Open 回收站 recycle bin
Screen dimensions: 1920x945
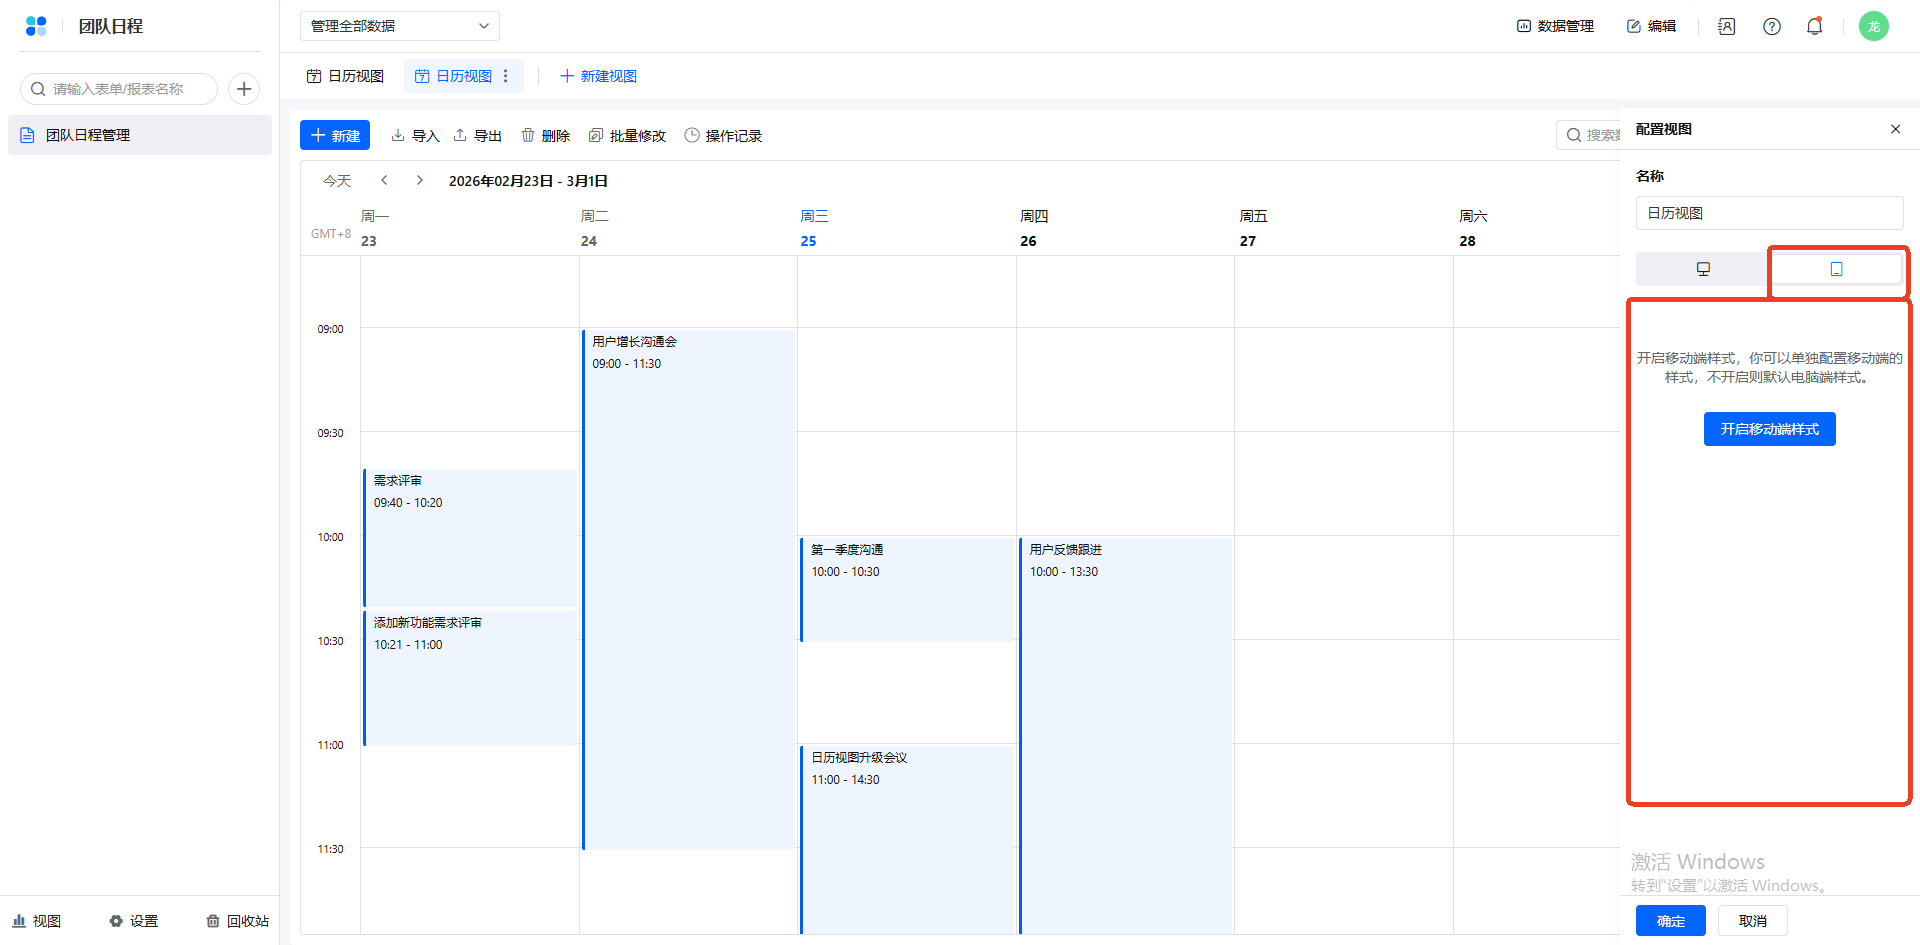pos(237,921)
